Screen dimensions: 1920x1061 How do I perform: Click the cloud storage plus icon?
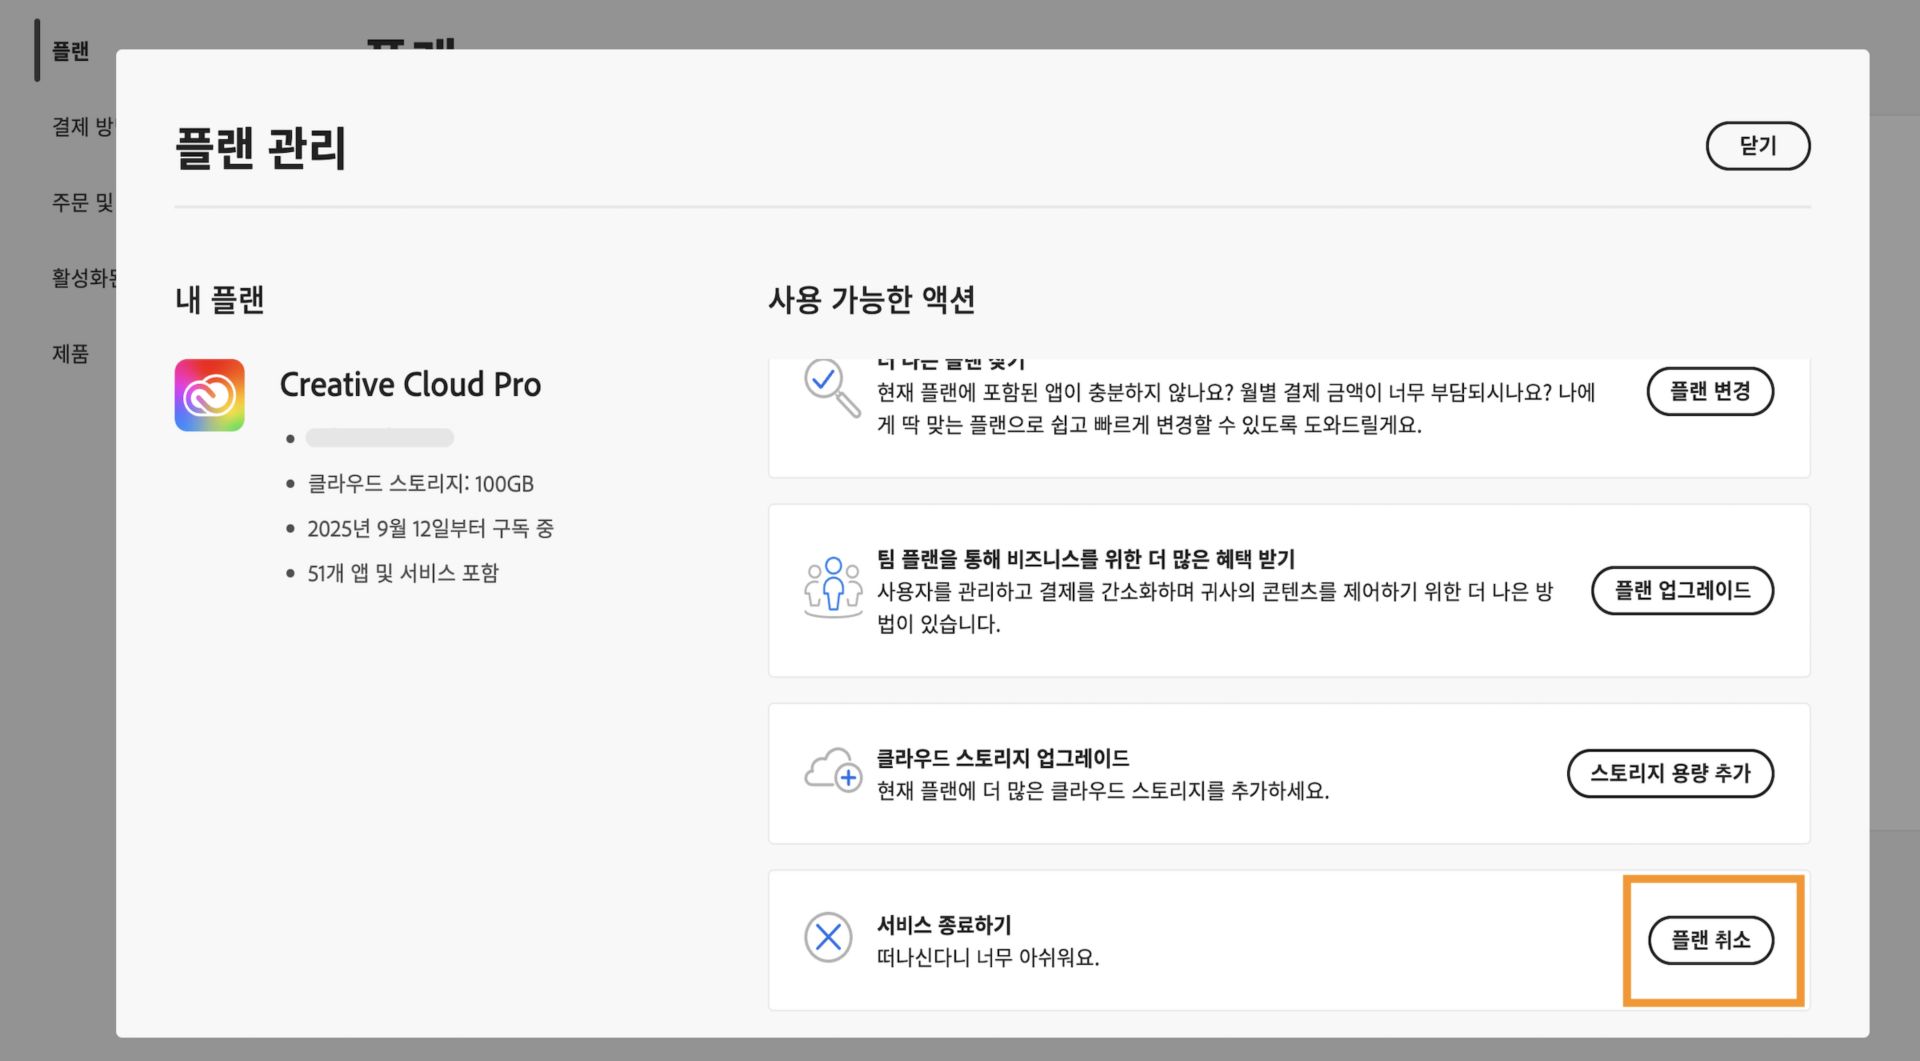click(833, 771)
